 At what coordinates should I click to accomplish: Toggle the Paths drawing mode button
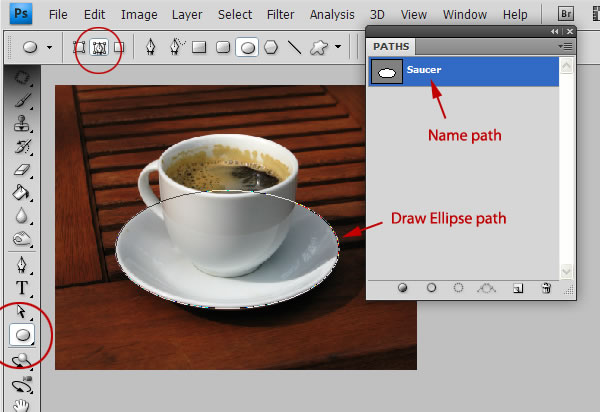tap(99, 47)
